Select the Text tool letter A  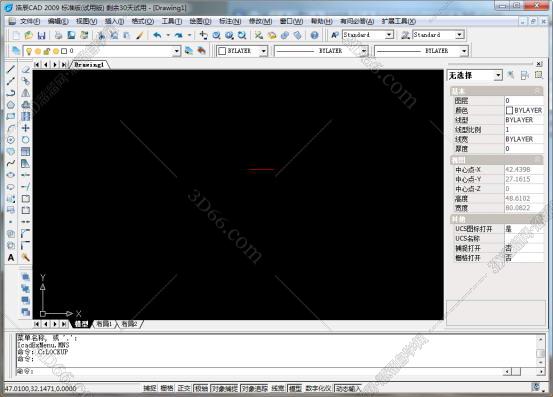pyautogui.click(x=11, y=257)
